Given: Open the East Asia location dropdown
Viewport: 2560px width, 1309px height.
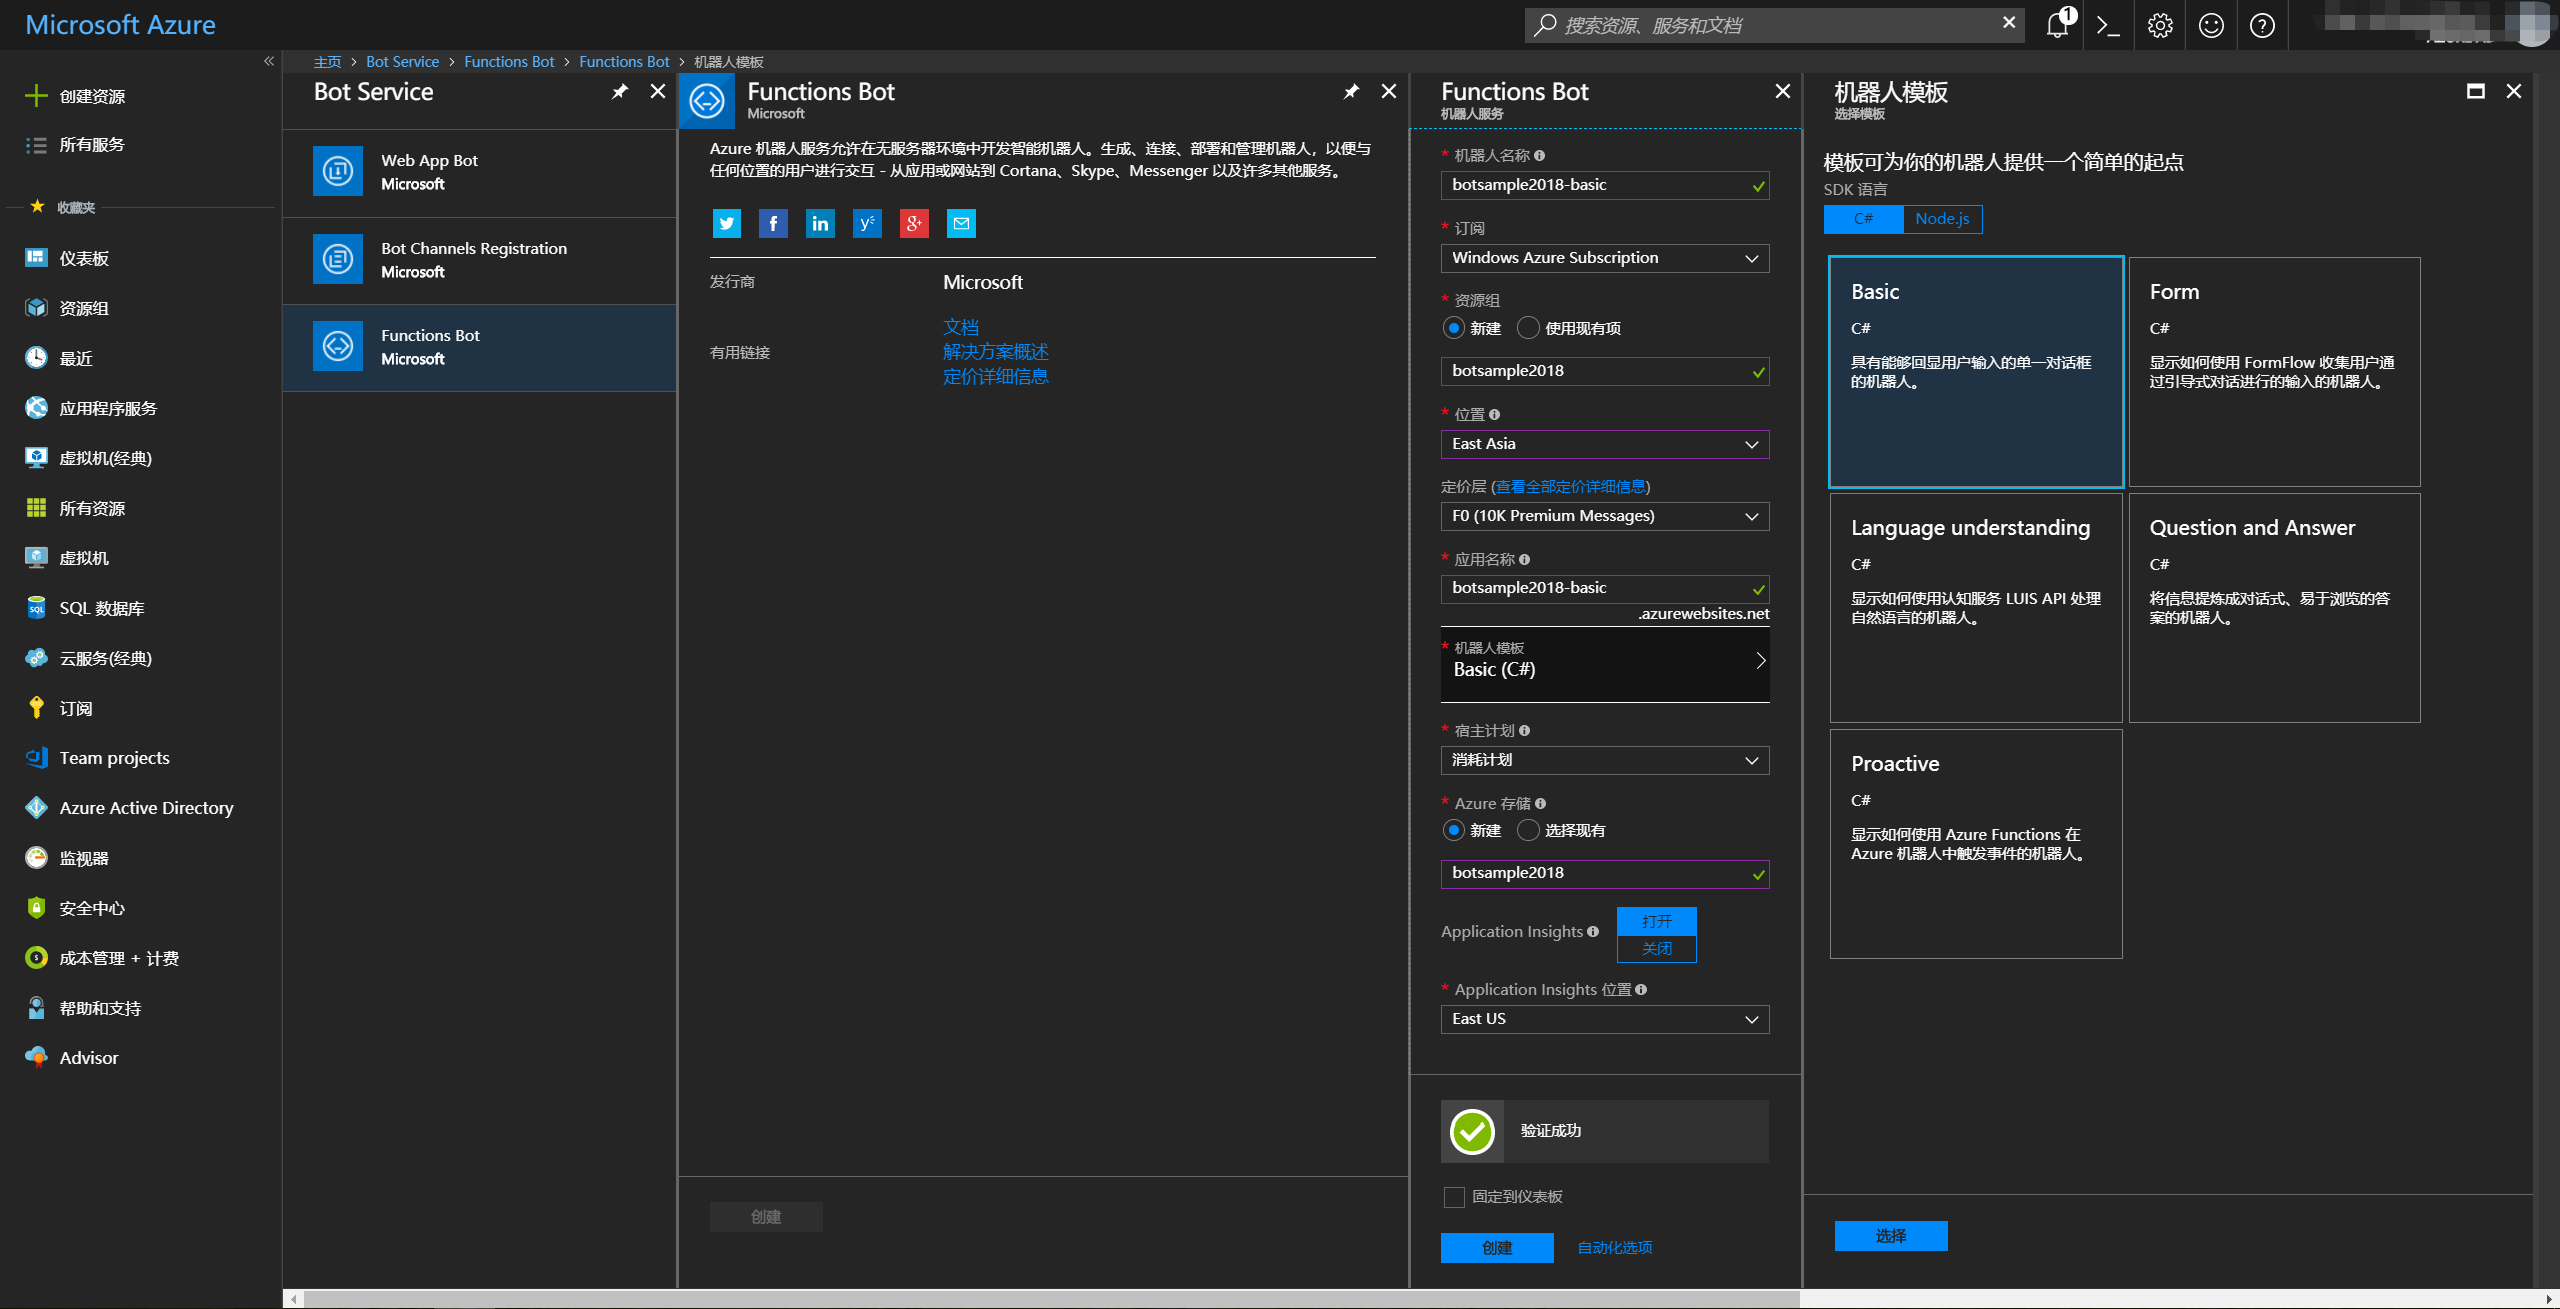Looking at the screenshot, I should point(1604,444).
